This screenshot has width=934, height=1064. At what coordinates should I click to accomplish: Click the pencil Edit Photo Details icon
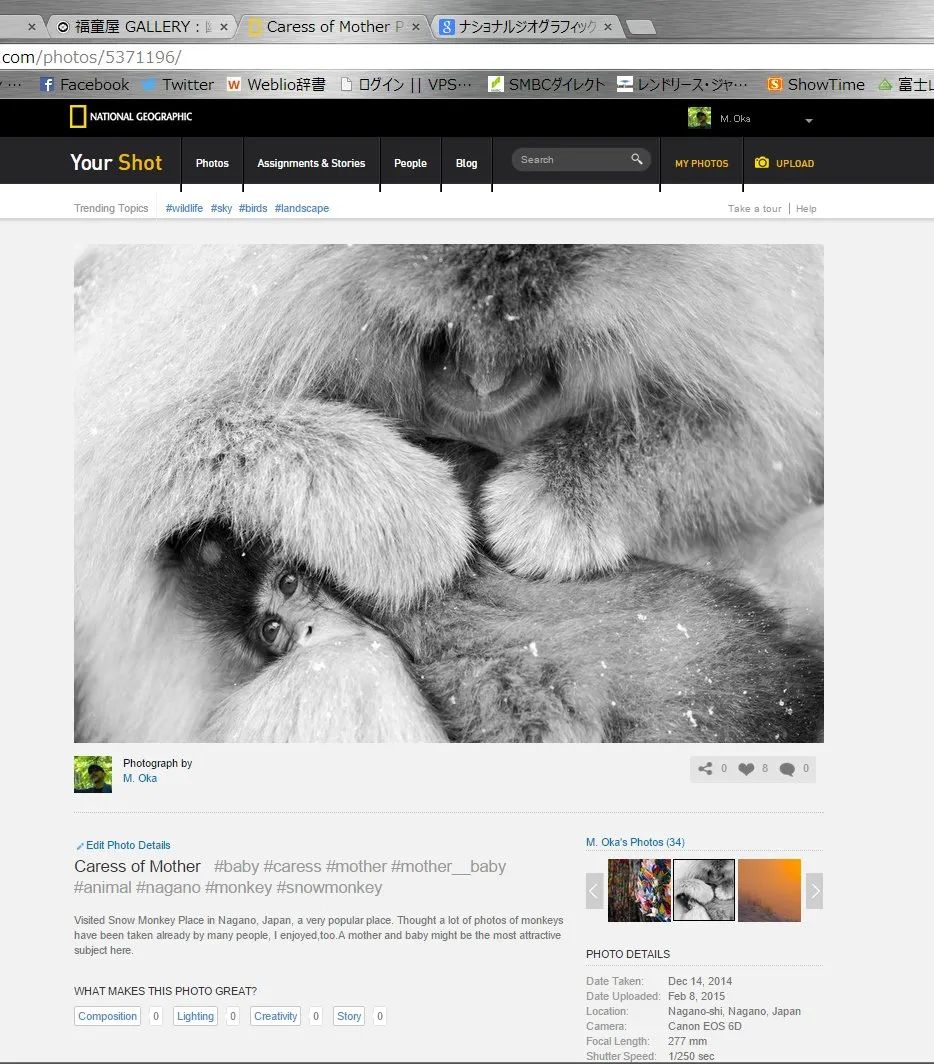point(80,846)
